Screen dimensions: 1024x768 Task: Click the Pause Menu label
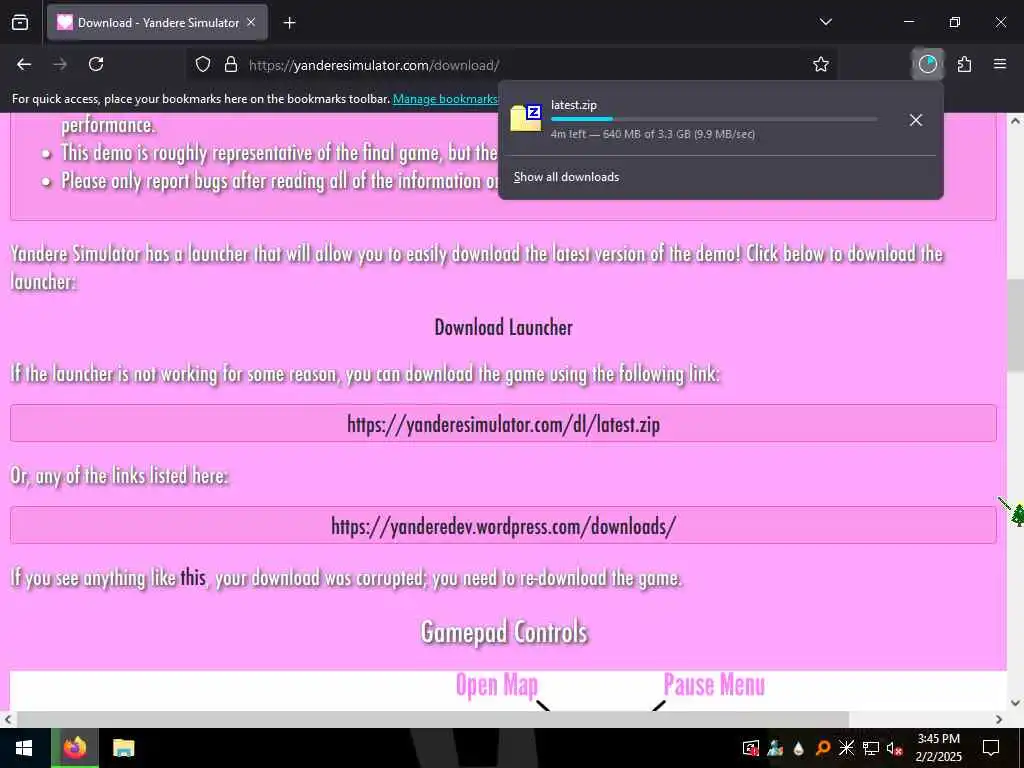(x=714, y=685)
